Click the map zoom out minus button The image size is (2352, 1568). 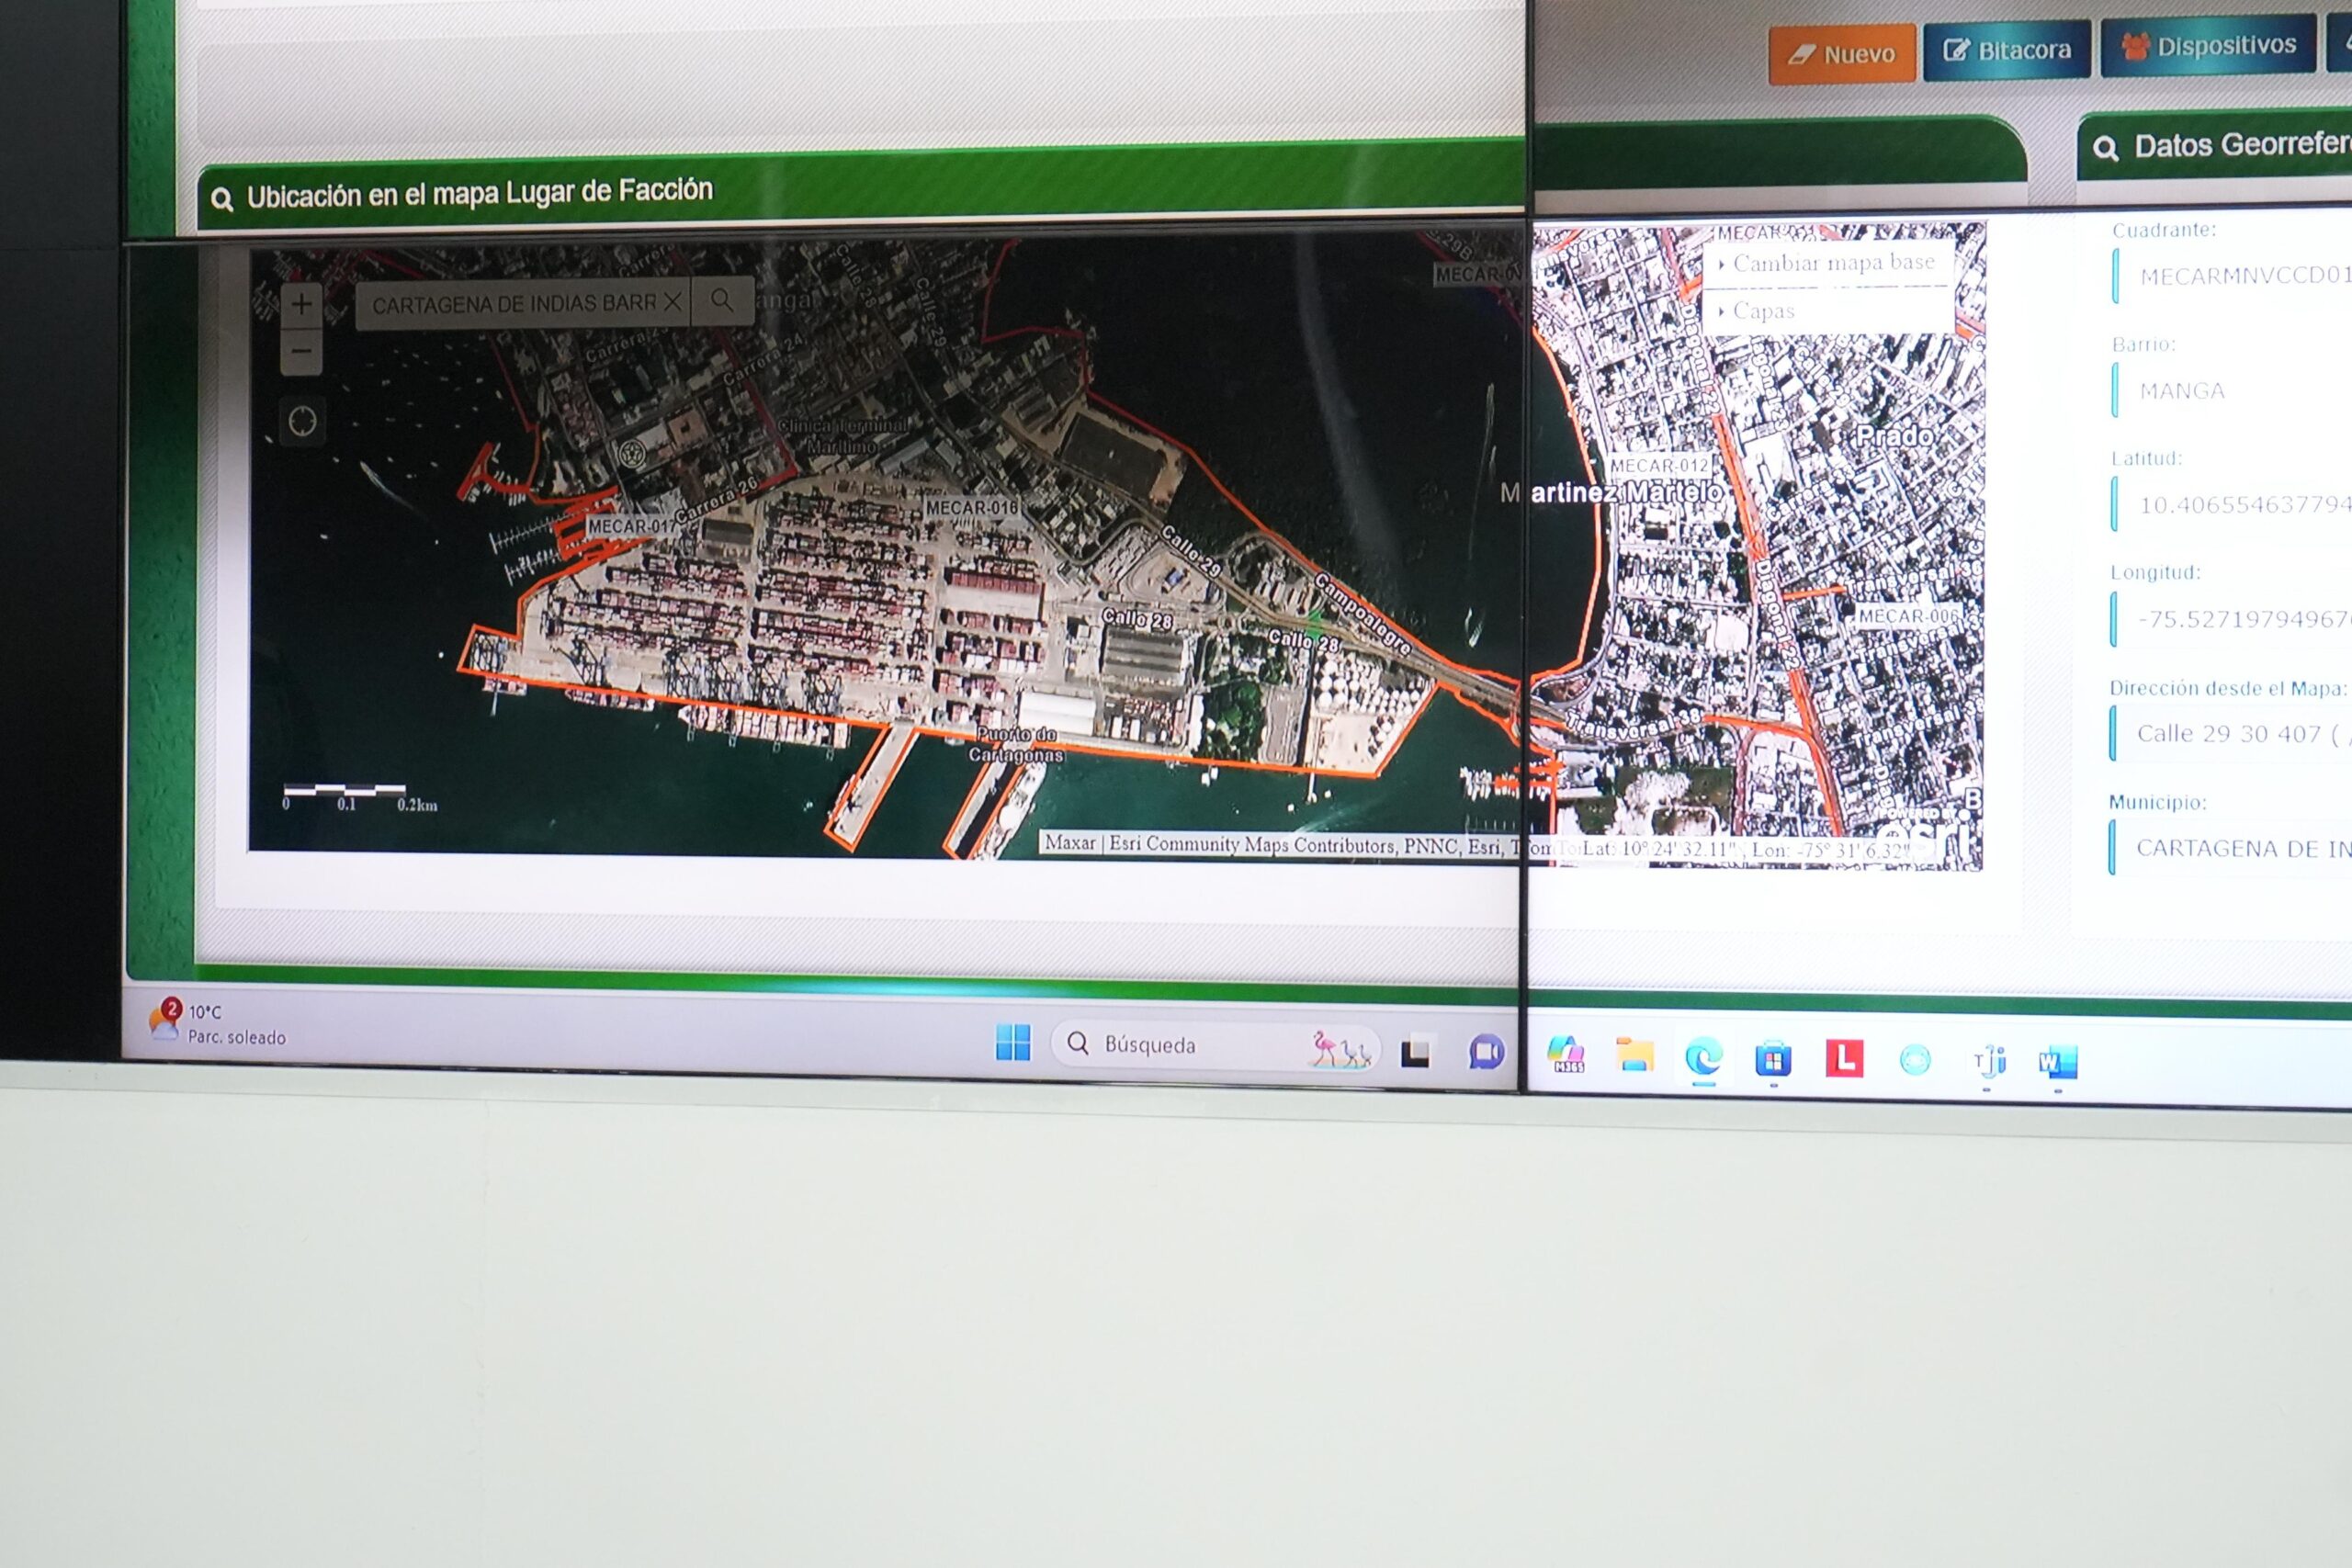coord(301,352)
